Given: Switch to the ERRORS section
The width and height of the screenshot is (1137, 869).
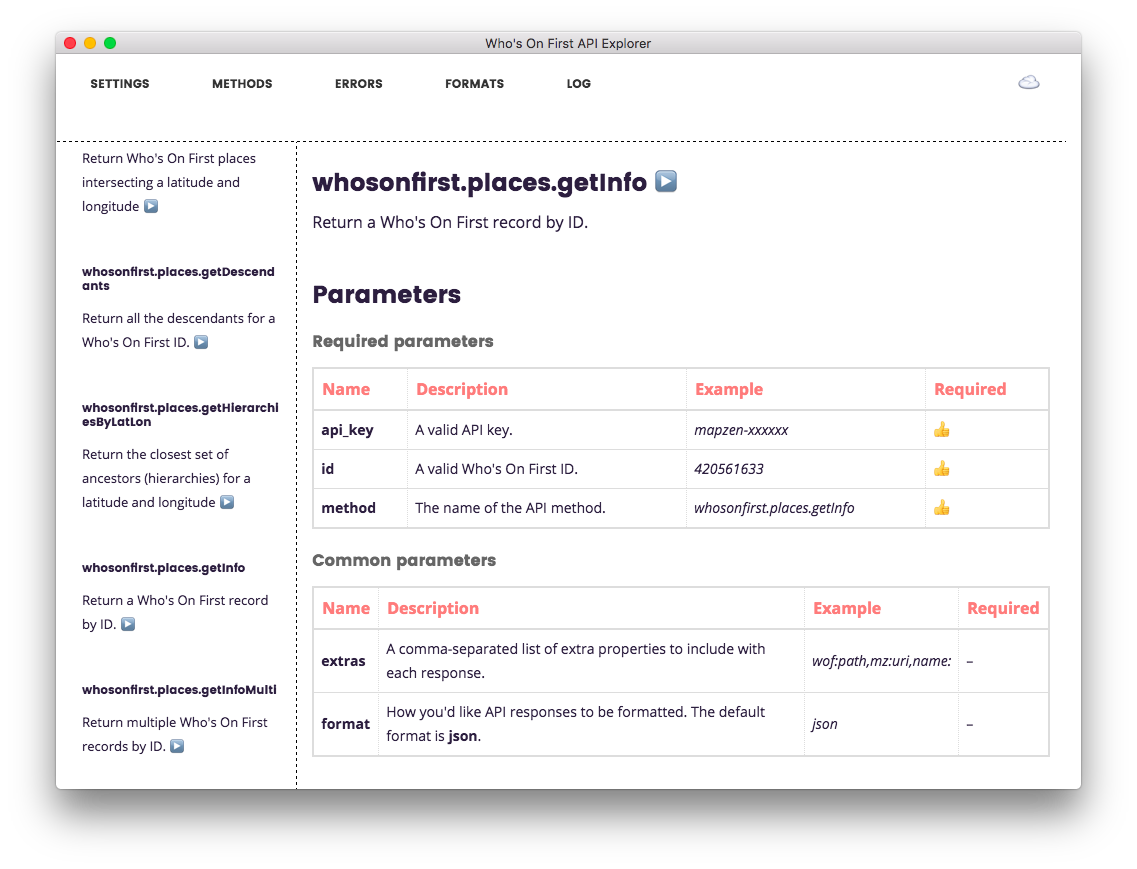Looking at the screenshot, I should click(x=358, y=83).
